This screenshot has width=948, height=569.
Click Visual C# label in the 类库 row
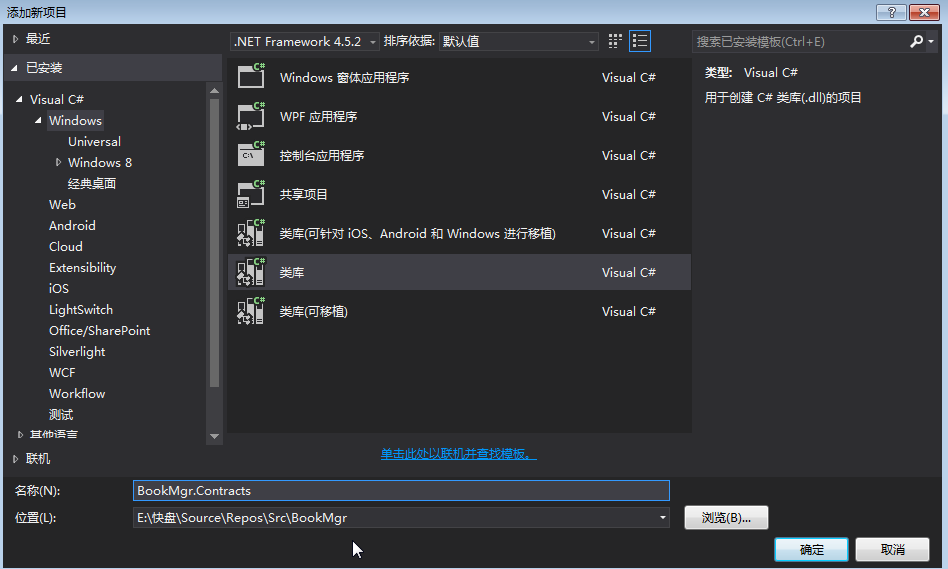[x=629, y=272]
